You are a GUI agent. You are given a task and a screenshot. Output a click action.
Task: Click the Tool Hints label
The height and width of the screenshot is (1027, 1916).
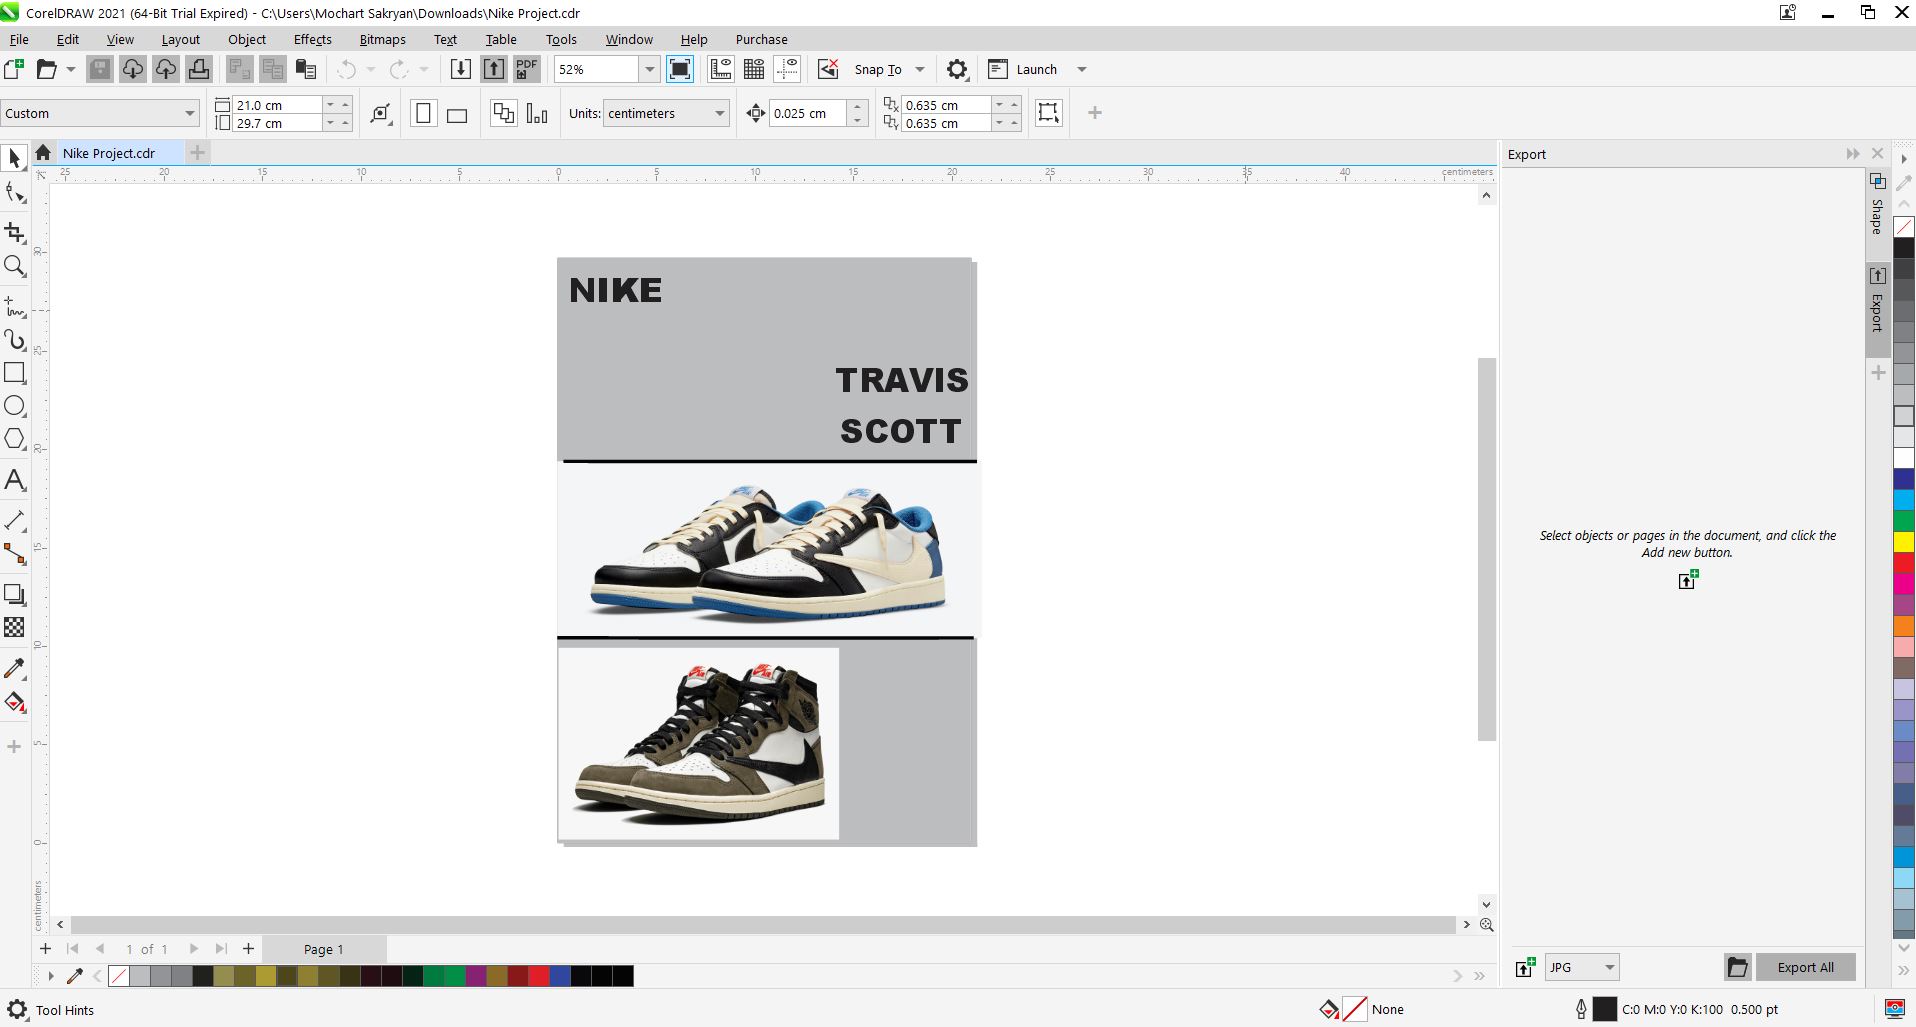[x=65, y=1010]
